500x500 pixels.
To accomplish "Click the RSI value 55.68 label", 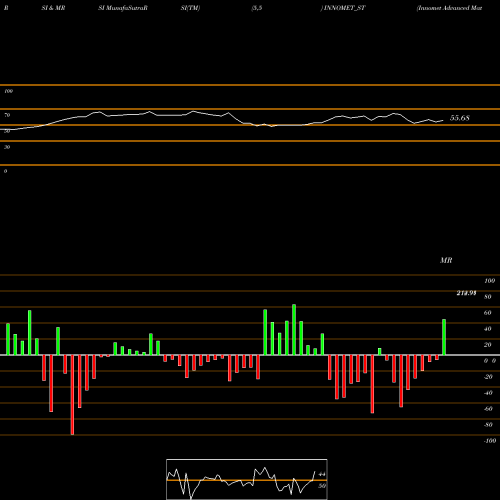I will [x=460, y=118].
